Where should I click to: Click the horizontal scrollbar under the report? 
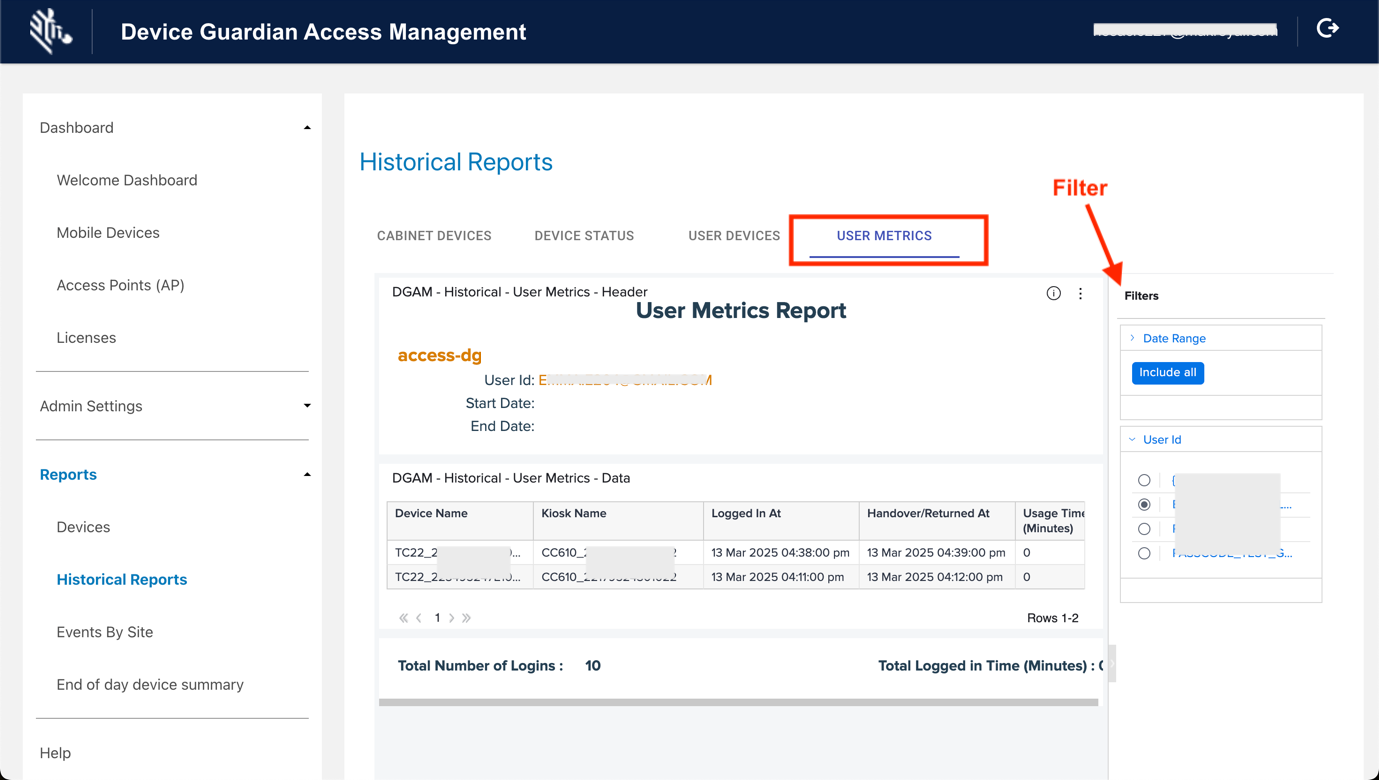pos(738,702)
